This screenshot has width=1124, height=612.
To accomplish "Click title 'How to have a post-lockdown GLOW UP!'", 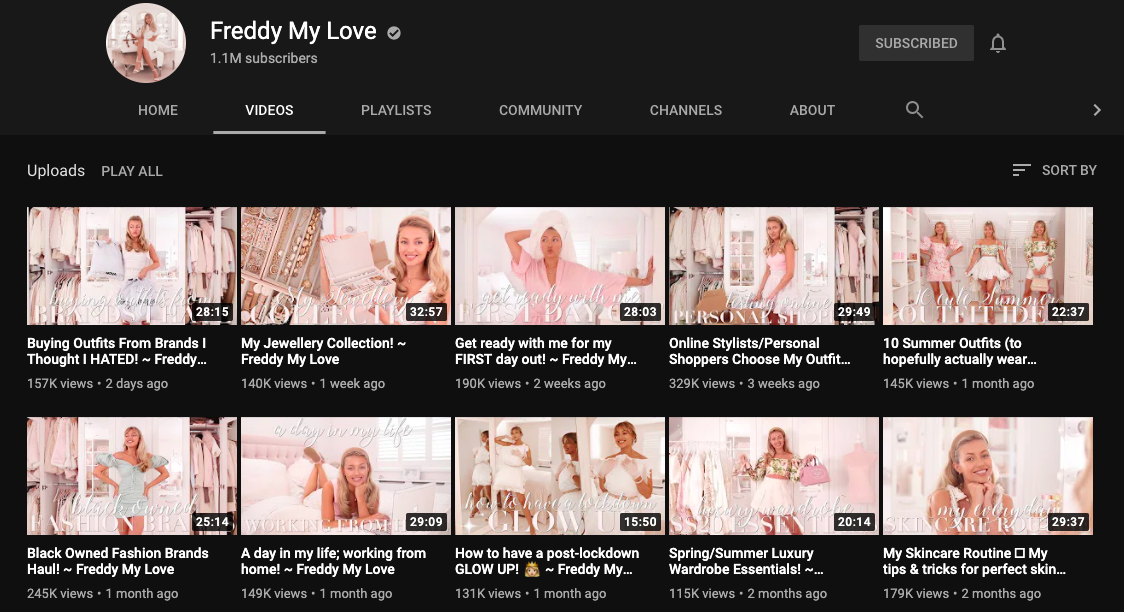I will tap(547, 561).
